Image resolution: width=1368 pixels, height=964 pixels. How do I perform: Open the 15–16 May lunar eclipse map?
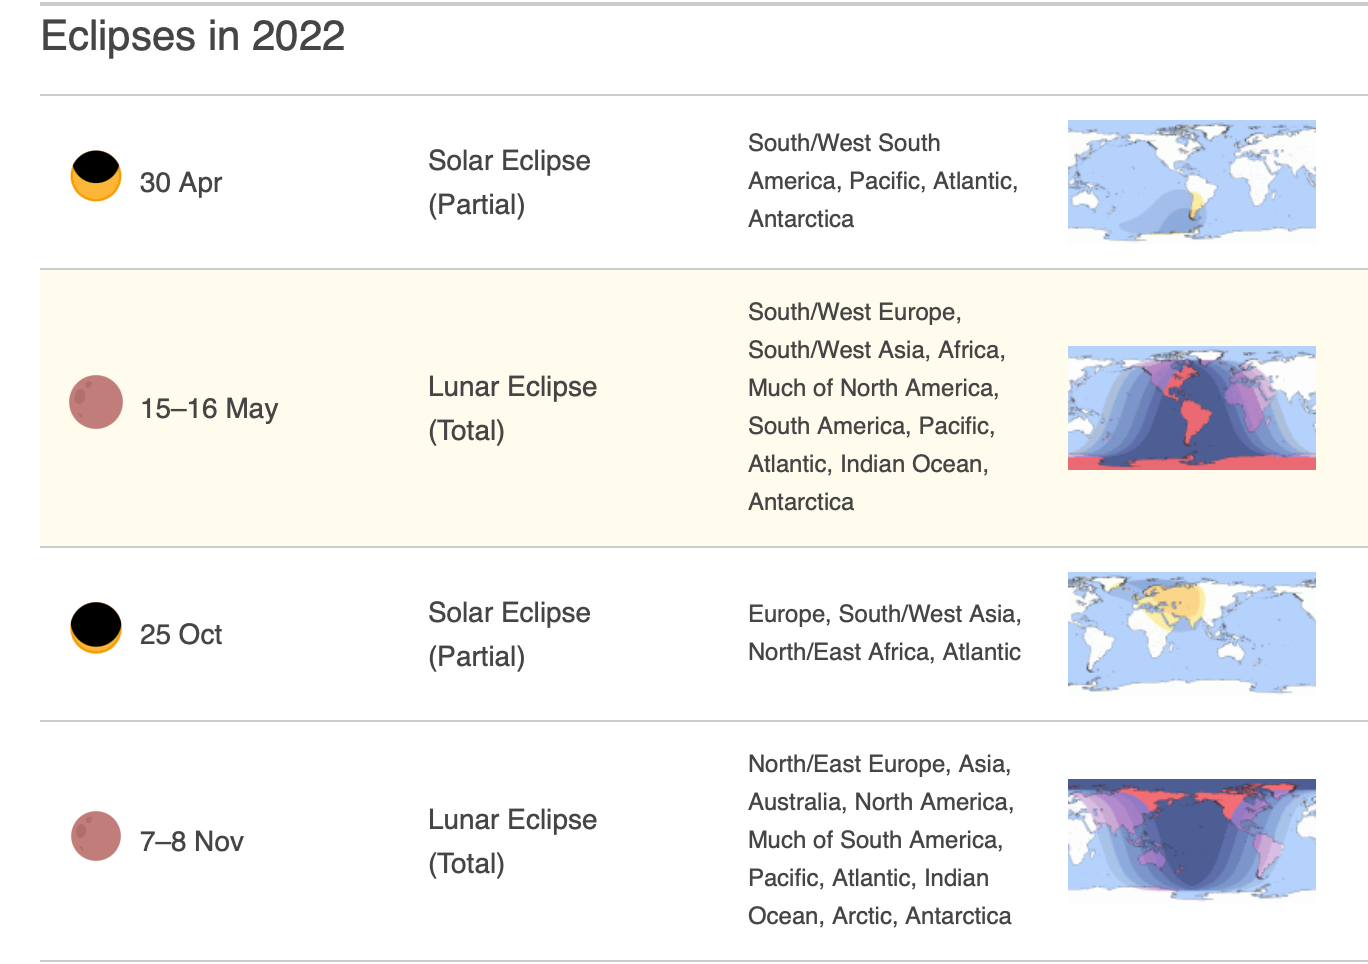click(1192, 408)
